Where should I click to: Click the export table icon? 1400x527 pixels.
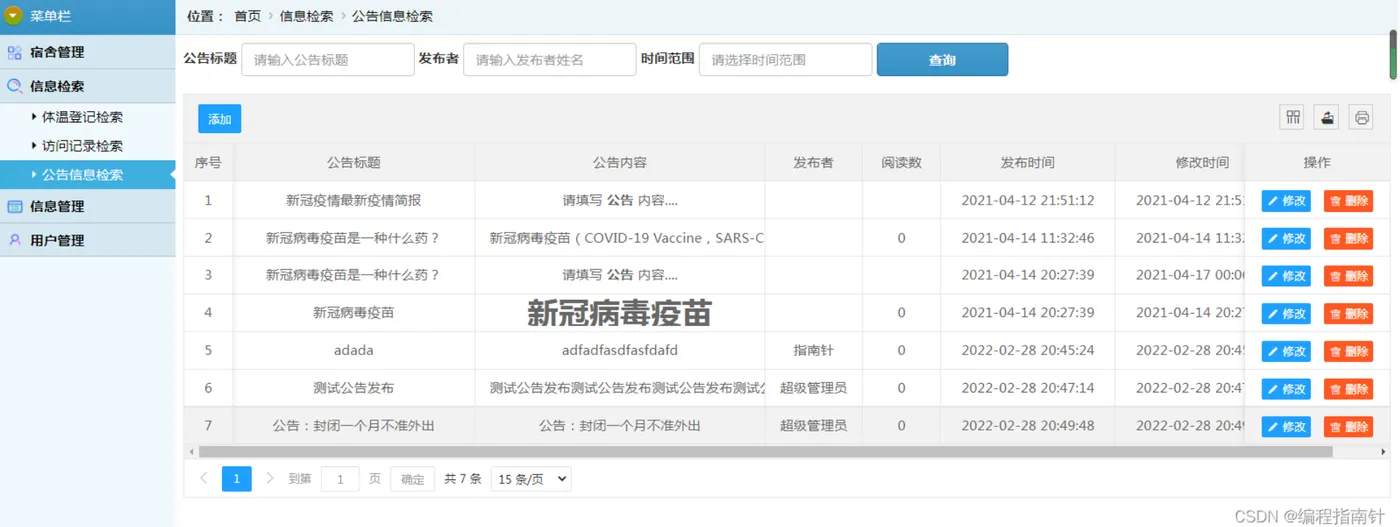click(1327, 118)
